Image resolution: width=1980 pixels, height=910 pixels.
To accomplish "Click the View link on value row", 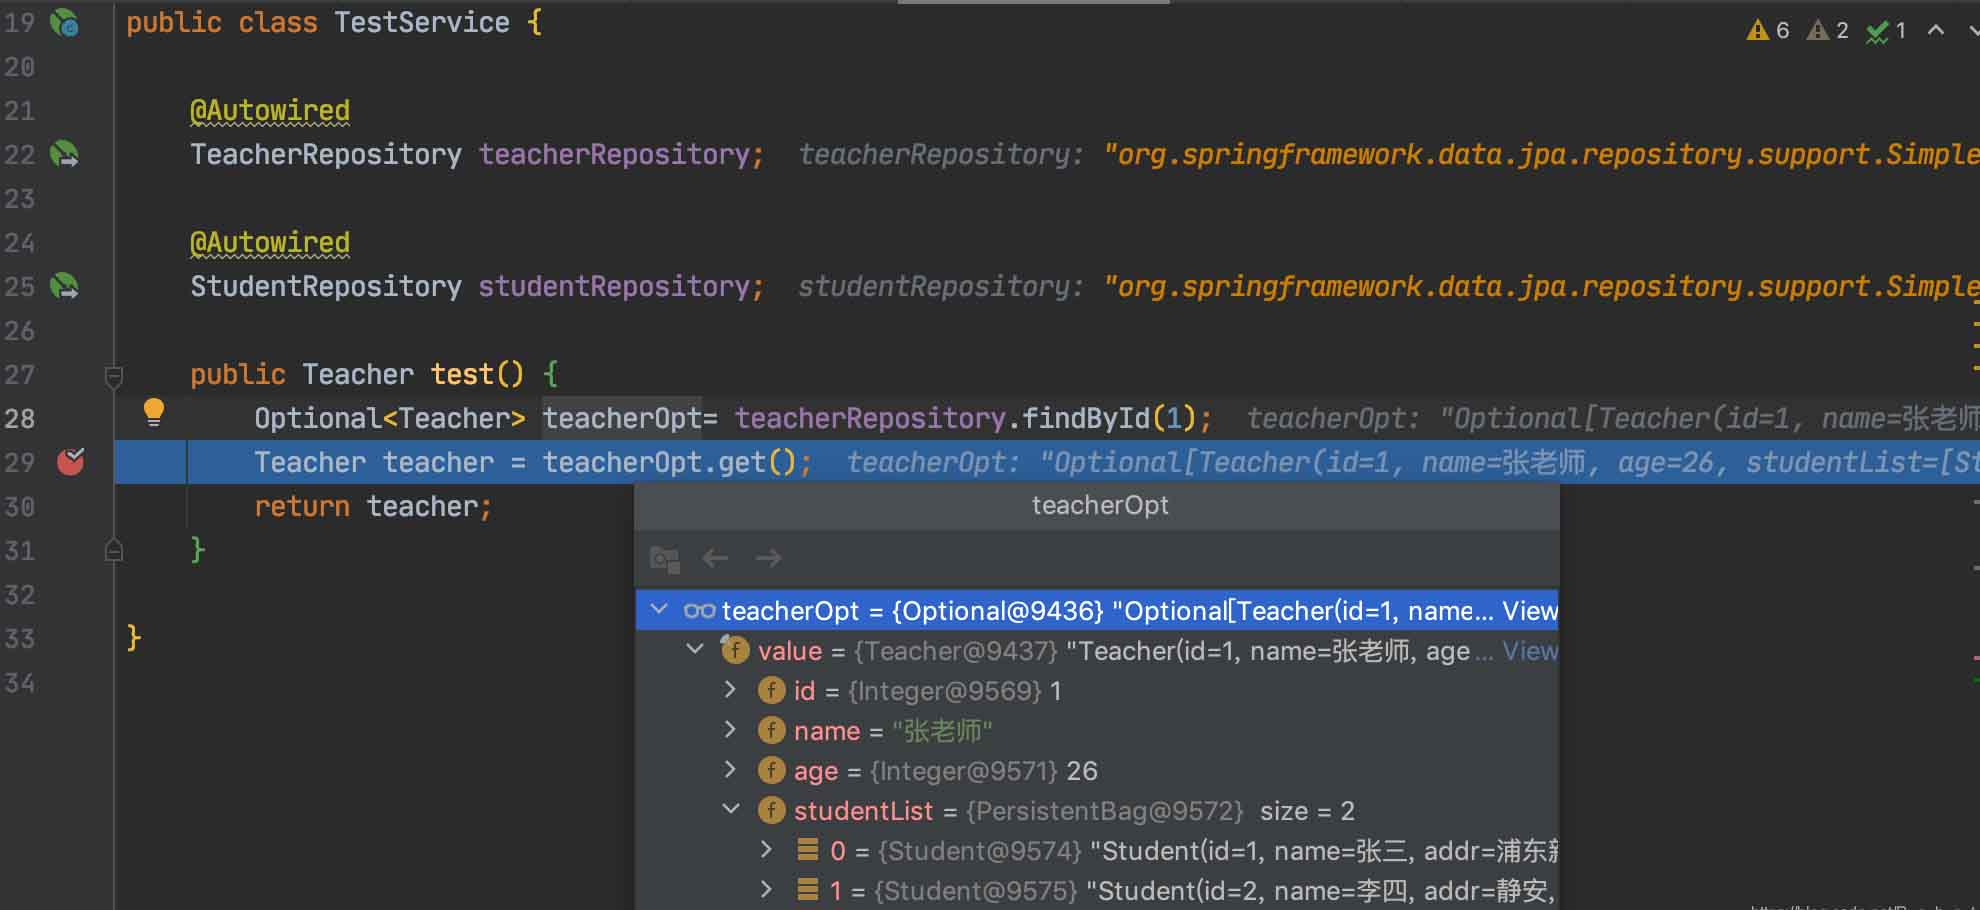I will point(1530,651).
